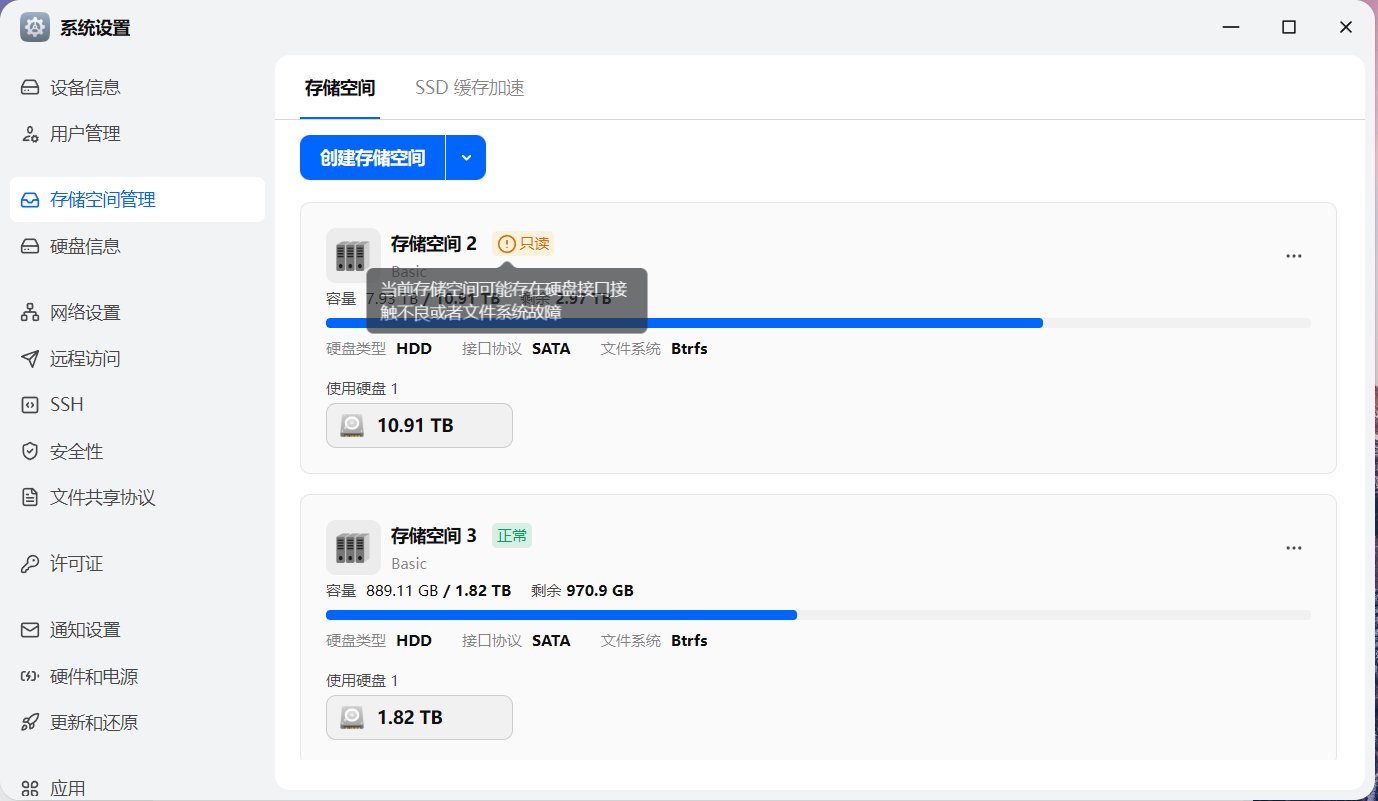Viewport: 1378px width, 801px height.
Task: Open 许可证 key icon
Action: click(30, 564)
